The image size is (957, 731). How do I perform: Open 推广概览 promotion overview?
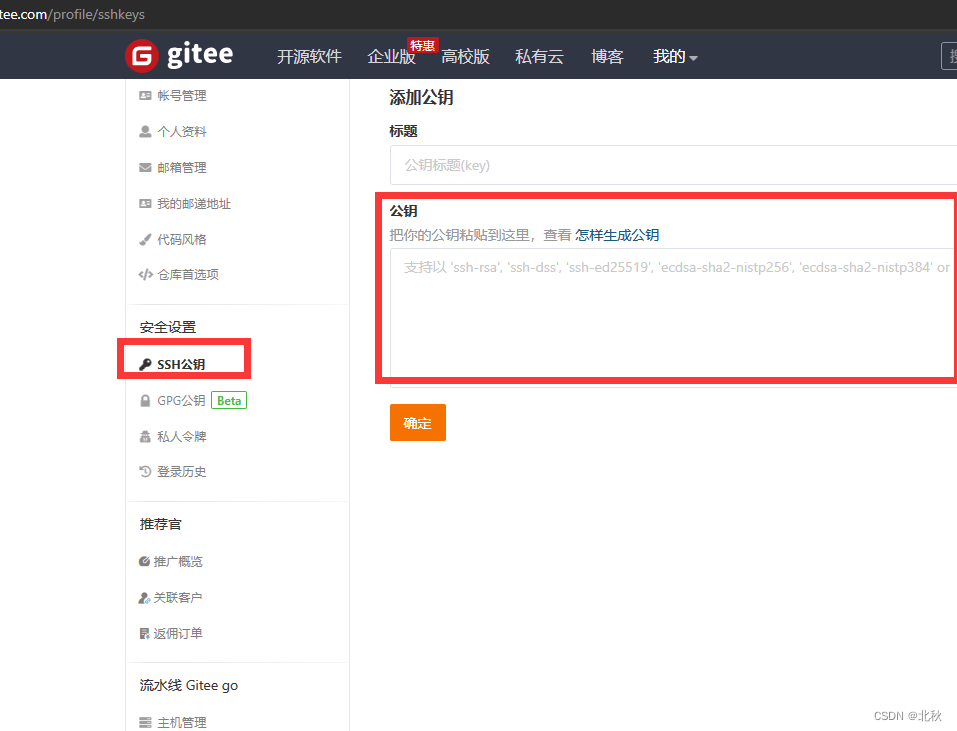click(178, 561)
